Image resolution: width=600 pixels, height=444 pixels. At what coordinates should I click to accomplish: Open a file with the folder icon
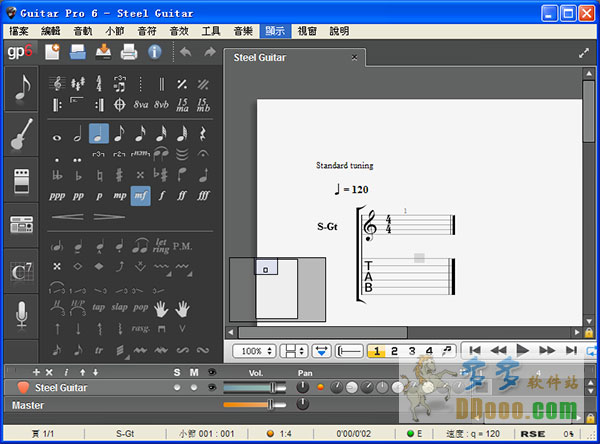coord(78,52)
